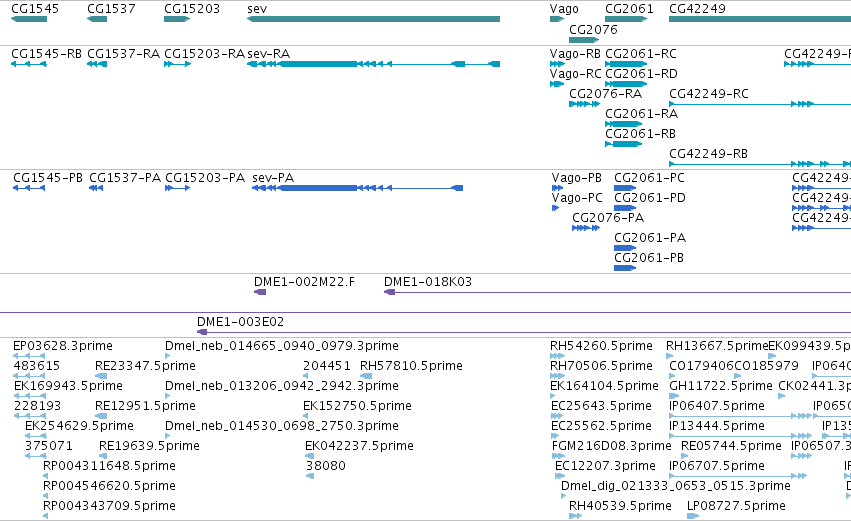Open the RH70506.5prime label
851x521 pixels.
tap(601, 366)
